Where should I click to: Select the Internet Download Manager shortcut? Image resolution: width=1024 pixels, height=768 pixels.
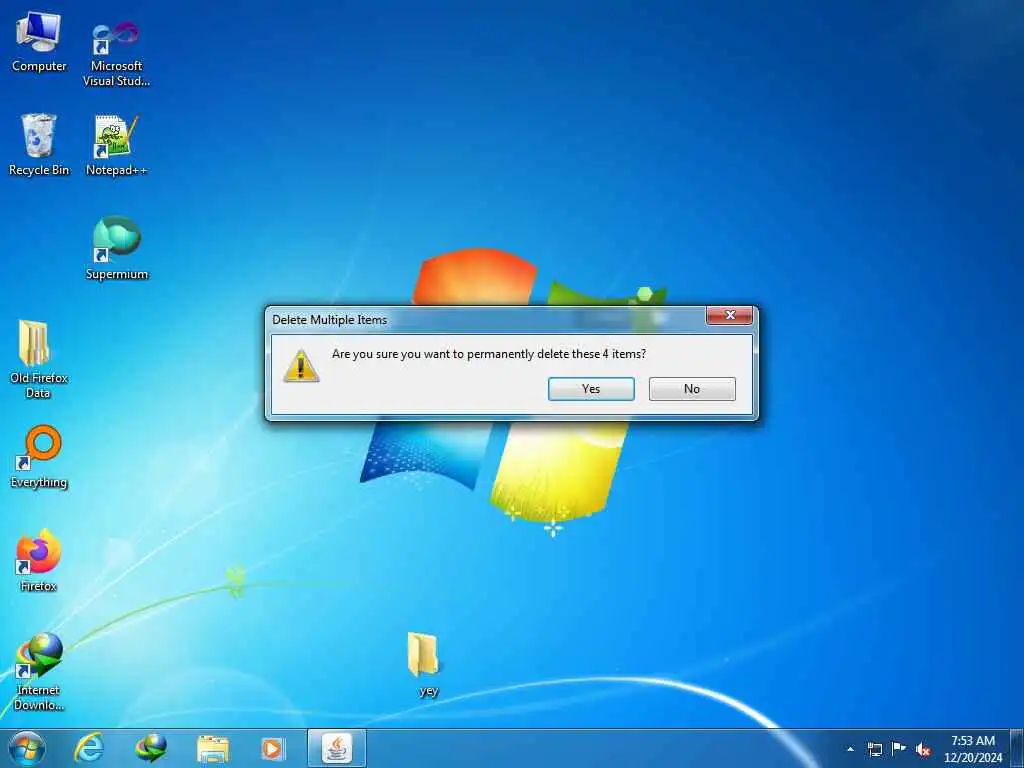click(39, 671)
